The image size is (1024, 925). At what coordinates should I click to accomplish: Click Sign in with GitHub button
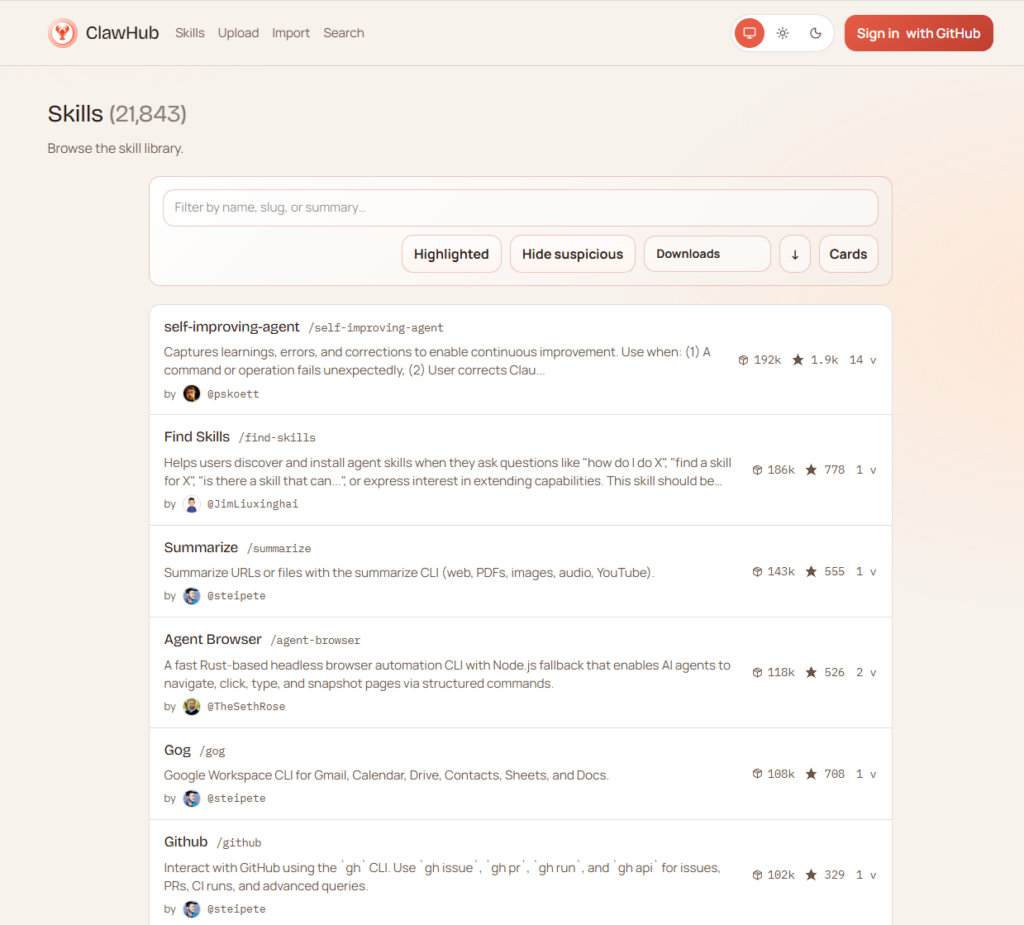tap(918, 33)
